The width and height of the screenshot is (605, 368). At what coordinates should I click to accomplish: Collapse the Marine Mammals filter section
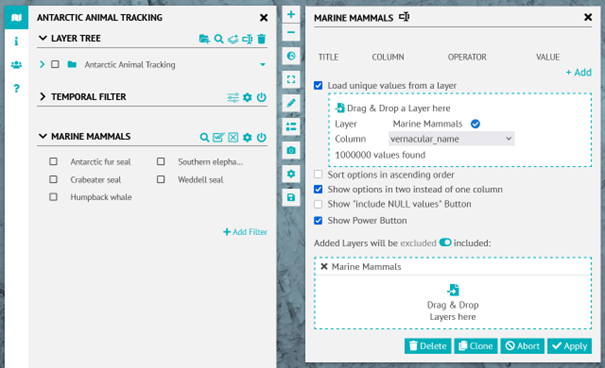tap(43, 136)
